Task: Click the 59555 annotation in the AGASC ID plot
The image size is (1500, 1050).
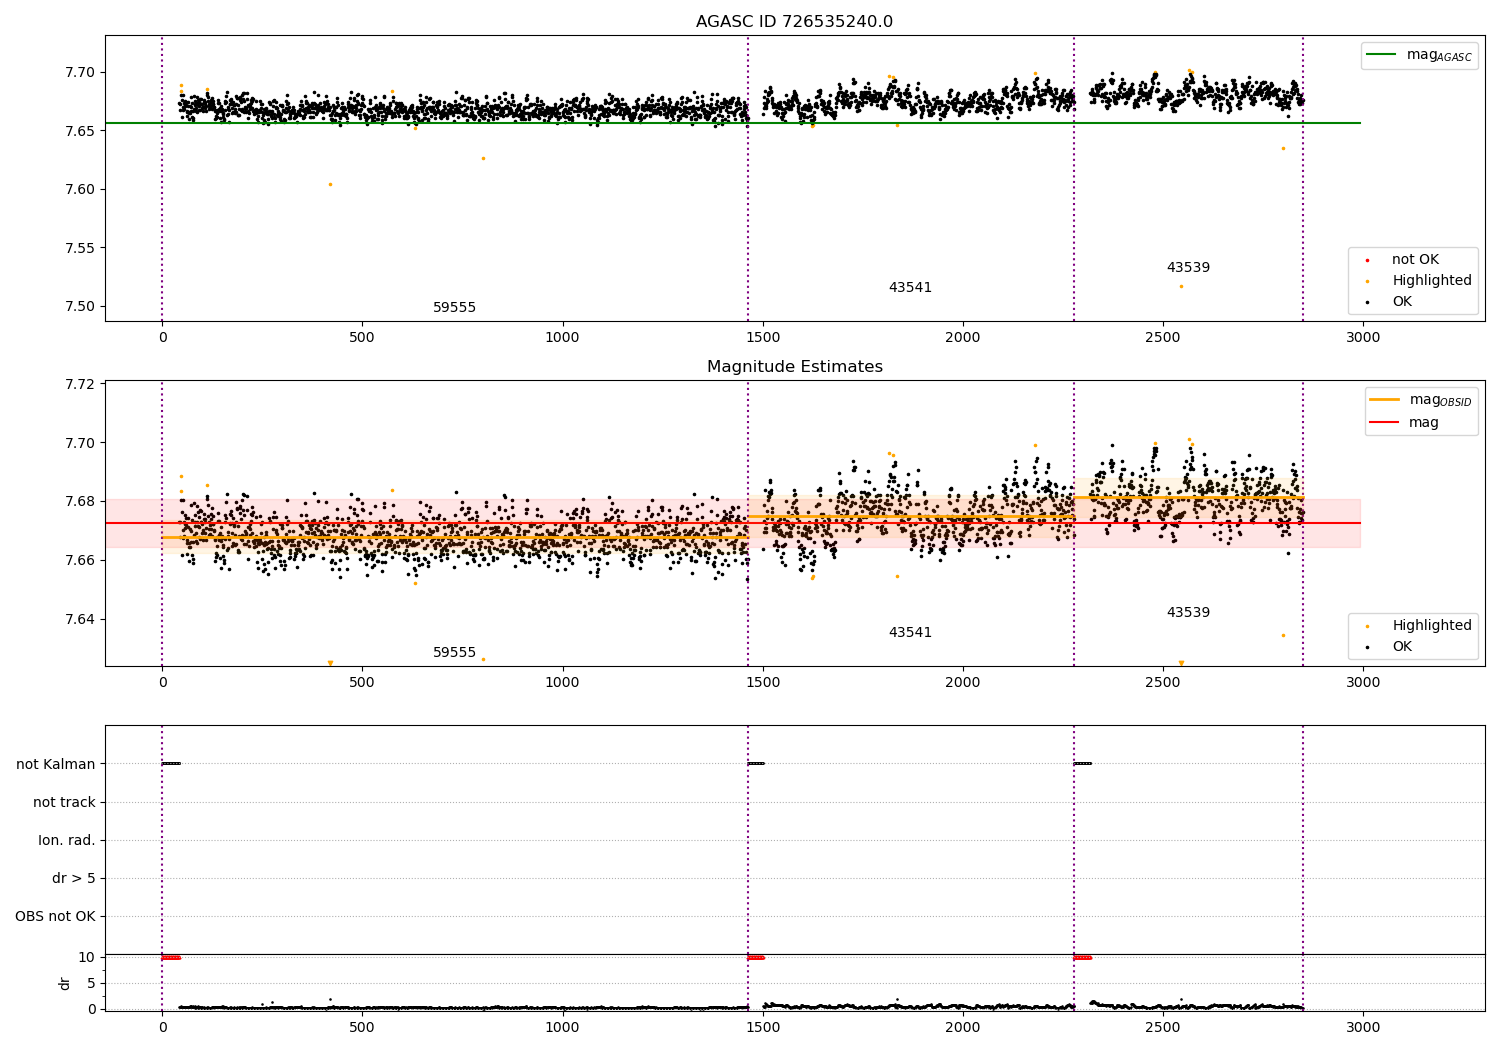Action: click(x=454, y=308)
